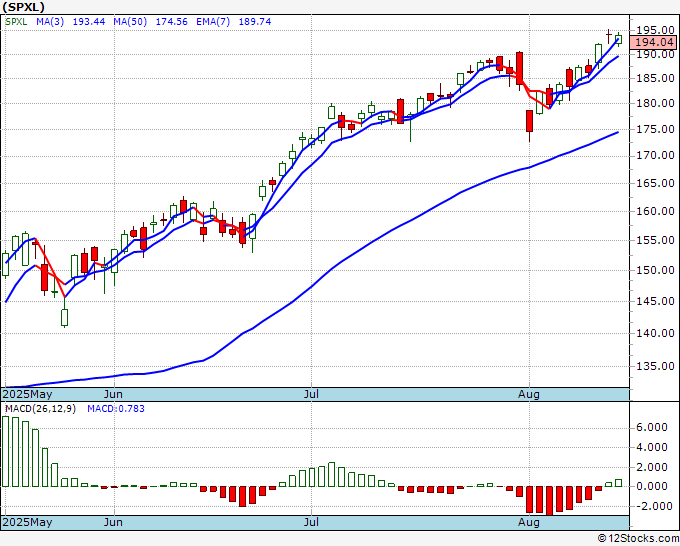680x546 pixels.
Task: Click the 4.000 MACD axis label
Action: coord(652,448)
